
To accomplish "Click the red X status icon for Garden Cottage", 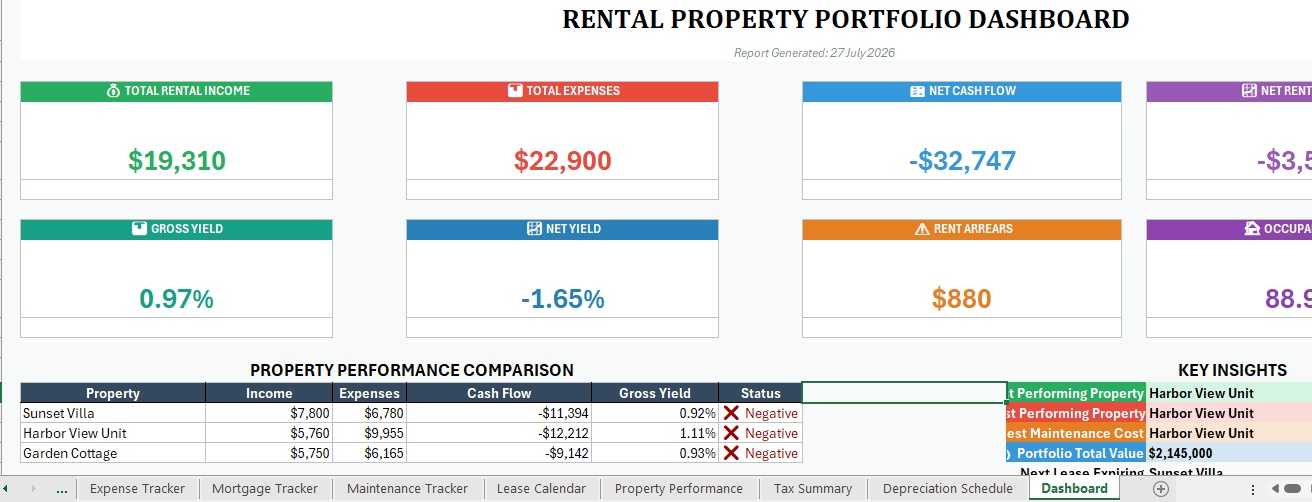I will (x=731, y=453).
